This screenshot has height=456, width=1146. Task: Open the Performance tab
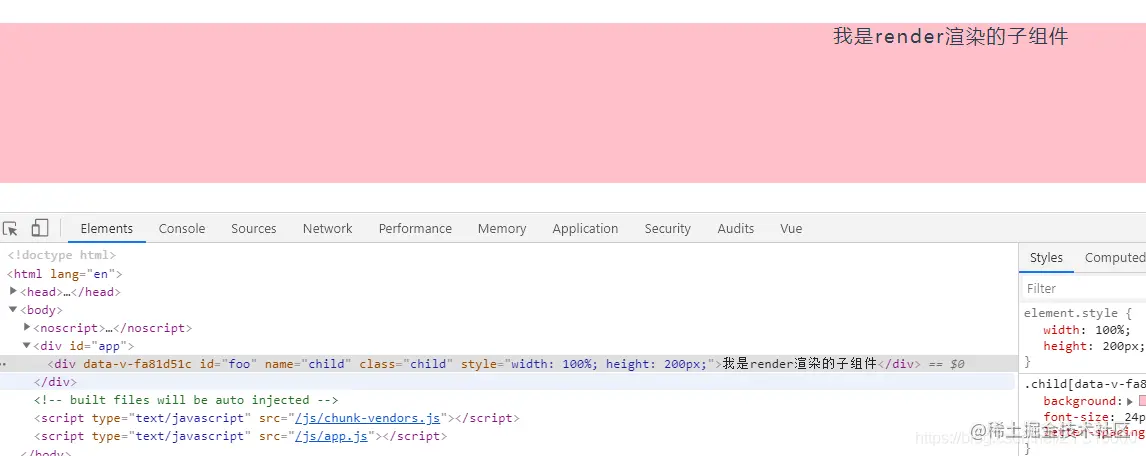tap(415, 229)
